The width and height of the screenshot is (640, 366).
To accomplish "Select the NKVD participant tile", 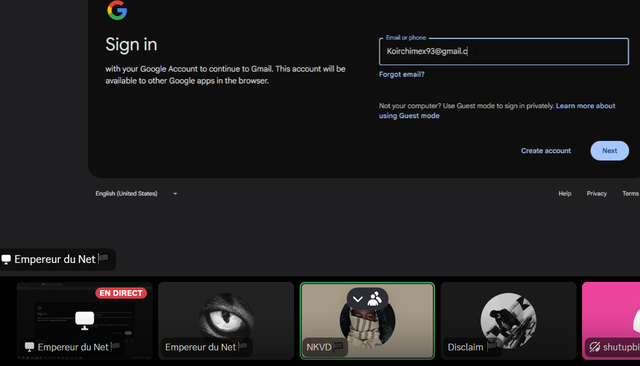I will click(x=367, y=321).
